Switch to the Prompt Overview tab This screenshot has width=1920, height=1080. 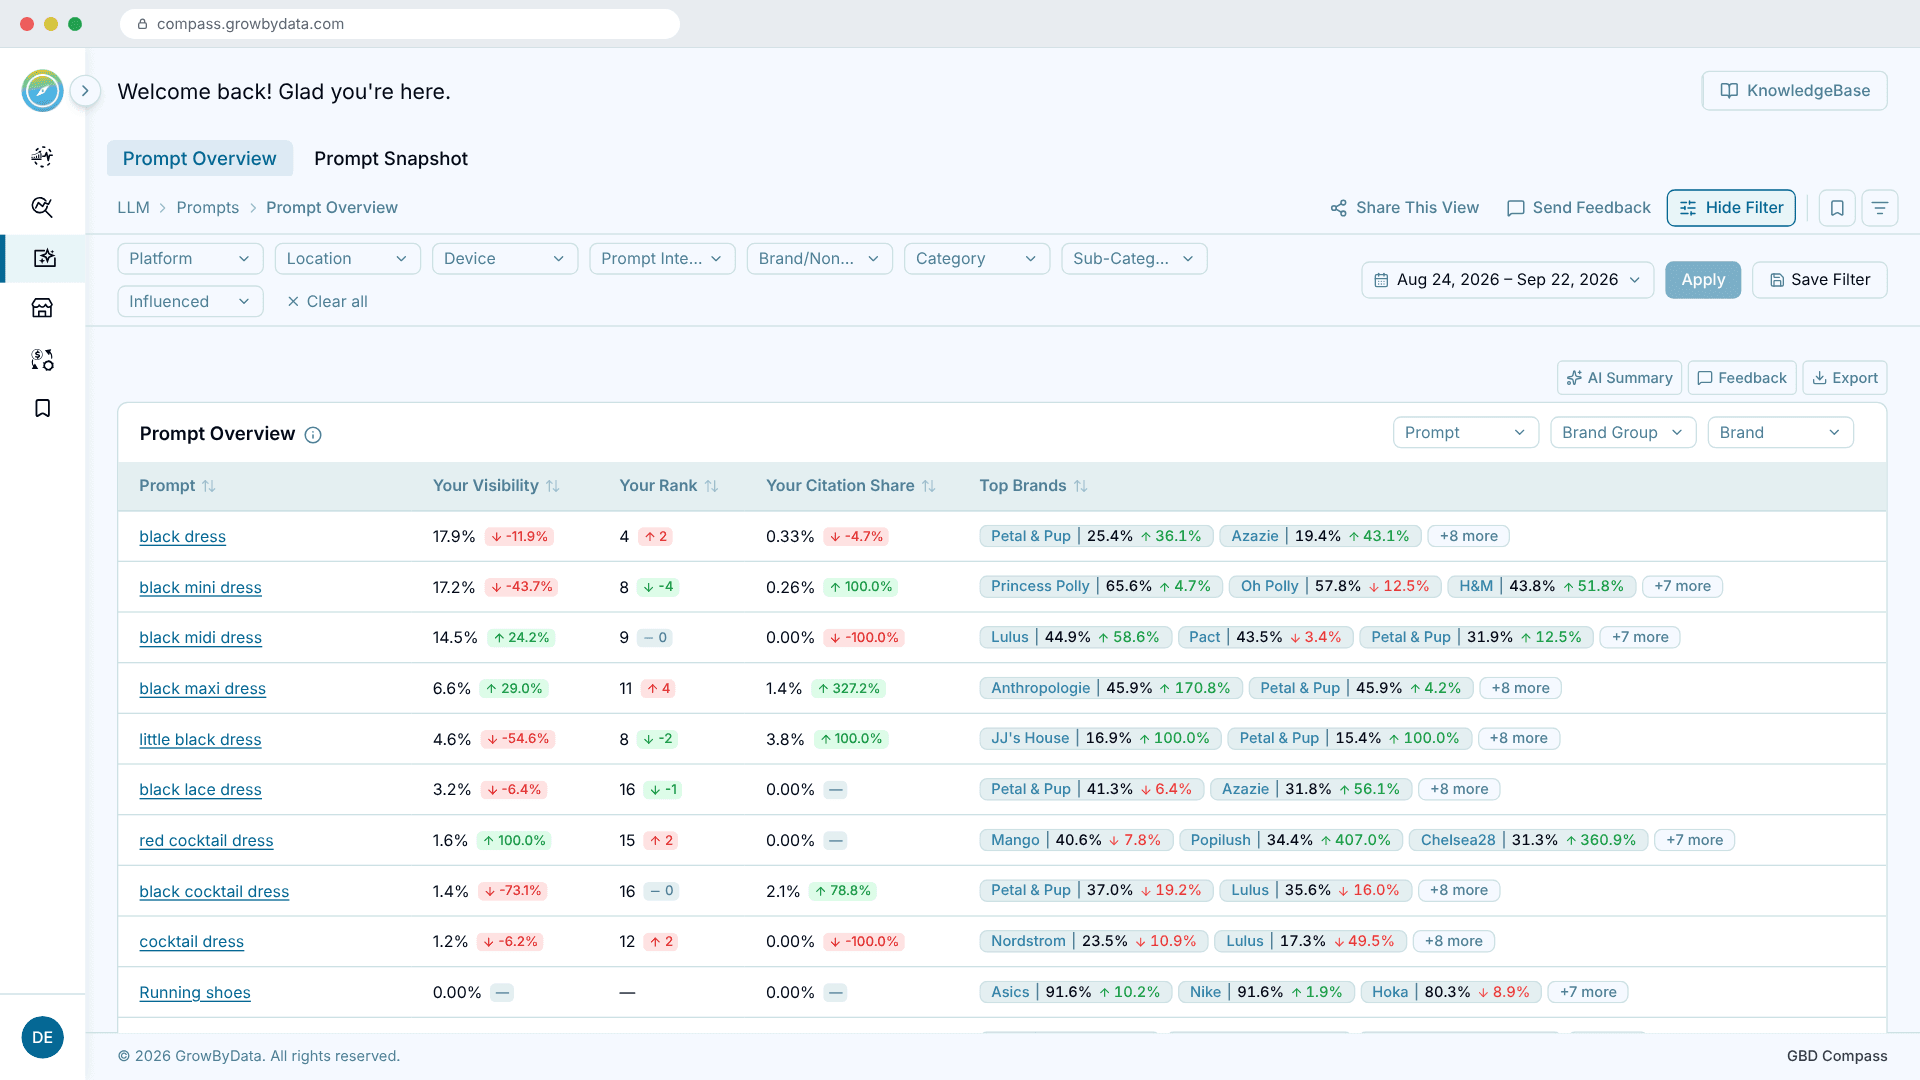(x=199, y=158)
